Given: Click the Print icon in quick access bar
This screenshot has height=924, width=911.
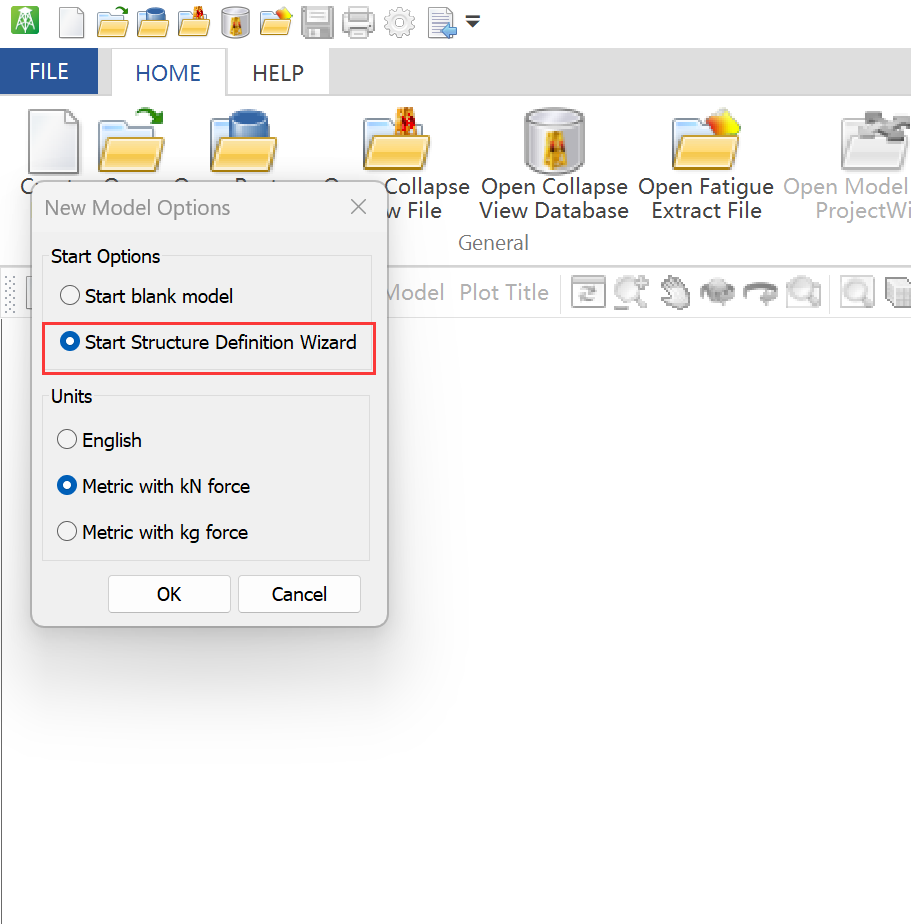Looking at the screenshot, I should (358, 21).
